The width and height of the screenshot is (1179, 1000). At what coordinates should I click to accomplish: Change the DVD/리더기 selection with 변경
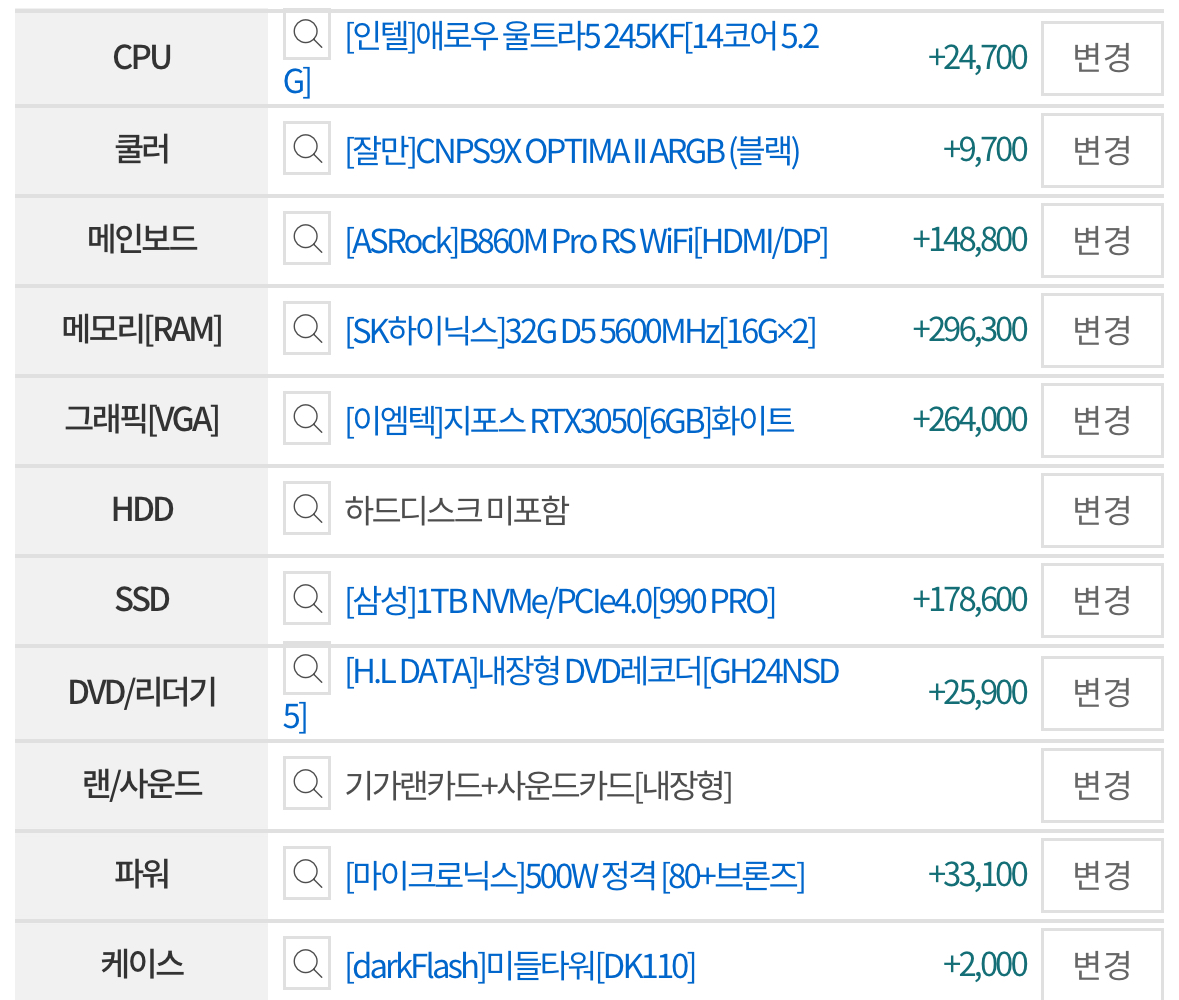pyautogui.click(x=1102, y=693)
